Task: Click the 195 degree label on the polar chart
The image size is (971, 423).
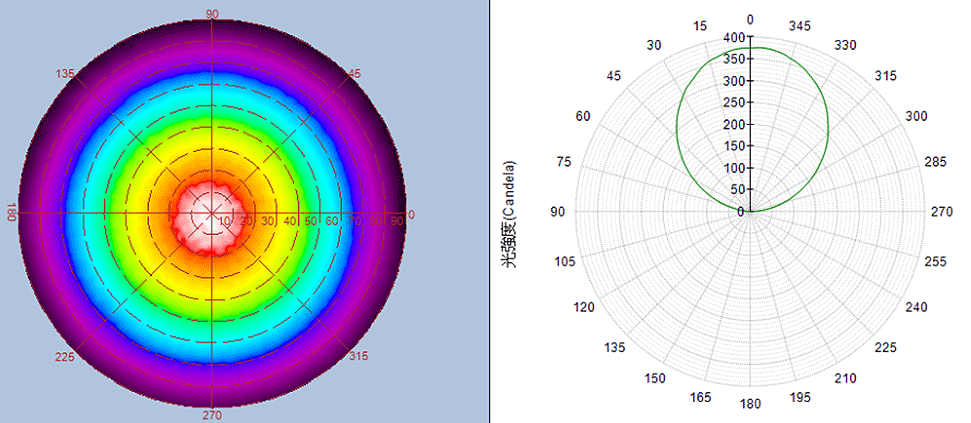Action: coord(800,399)
